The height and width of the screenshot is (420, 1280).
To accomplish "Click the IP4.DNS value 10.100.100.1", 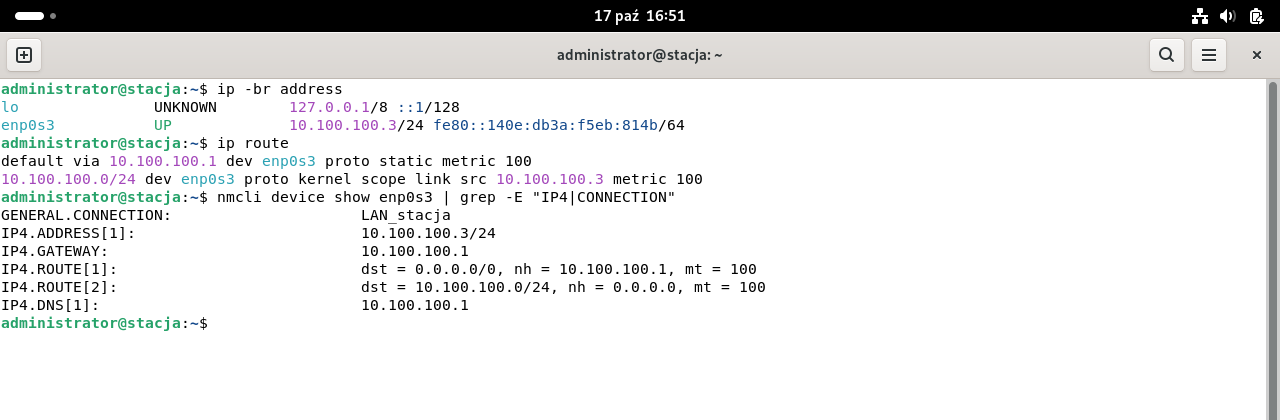I will tap(415, 305).
